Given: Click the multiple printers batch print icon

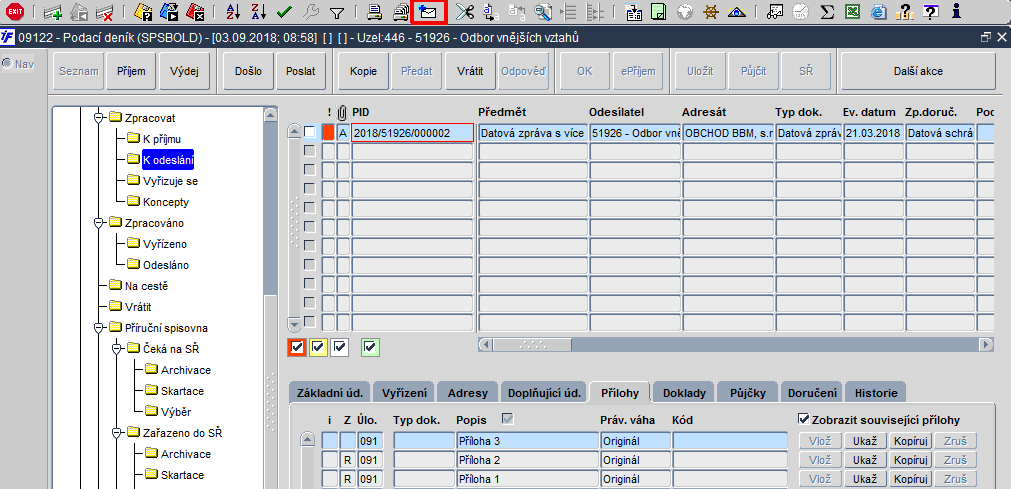Looking at the screenshot, I should [401, 11].
